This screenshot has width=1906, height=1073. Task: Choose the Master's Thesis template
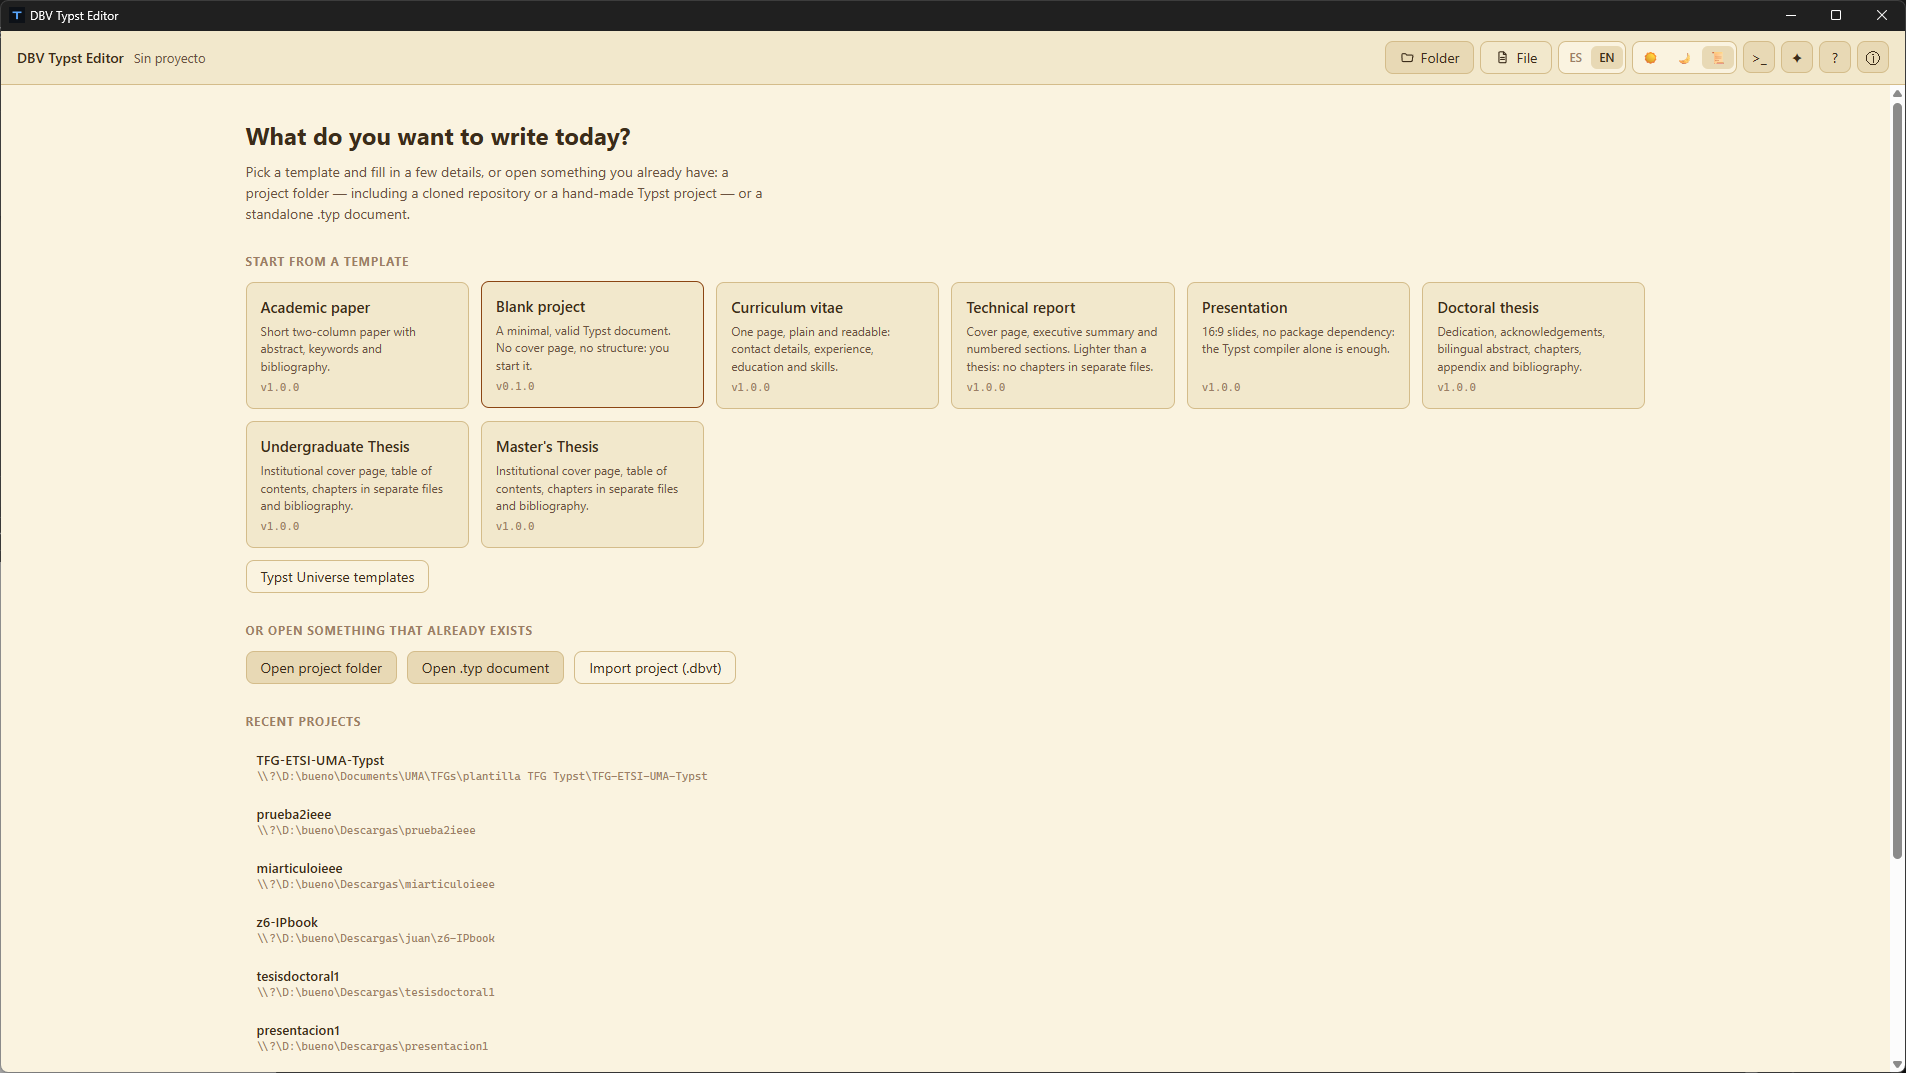(x=592, y=484)
